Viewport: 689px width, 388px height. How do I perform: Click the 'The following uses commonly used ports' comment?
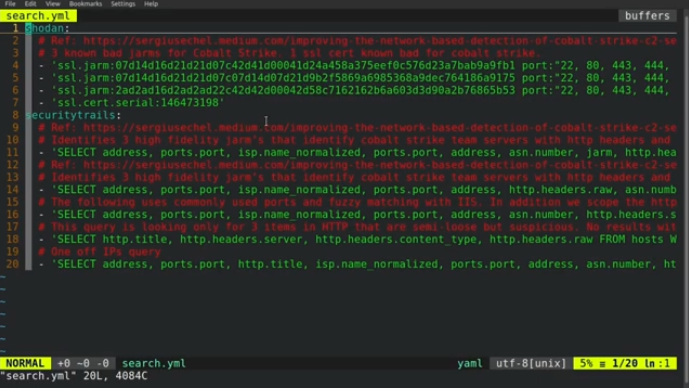[357, 202]
